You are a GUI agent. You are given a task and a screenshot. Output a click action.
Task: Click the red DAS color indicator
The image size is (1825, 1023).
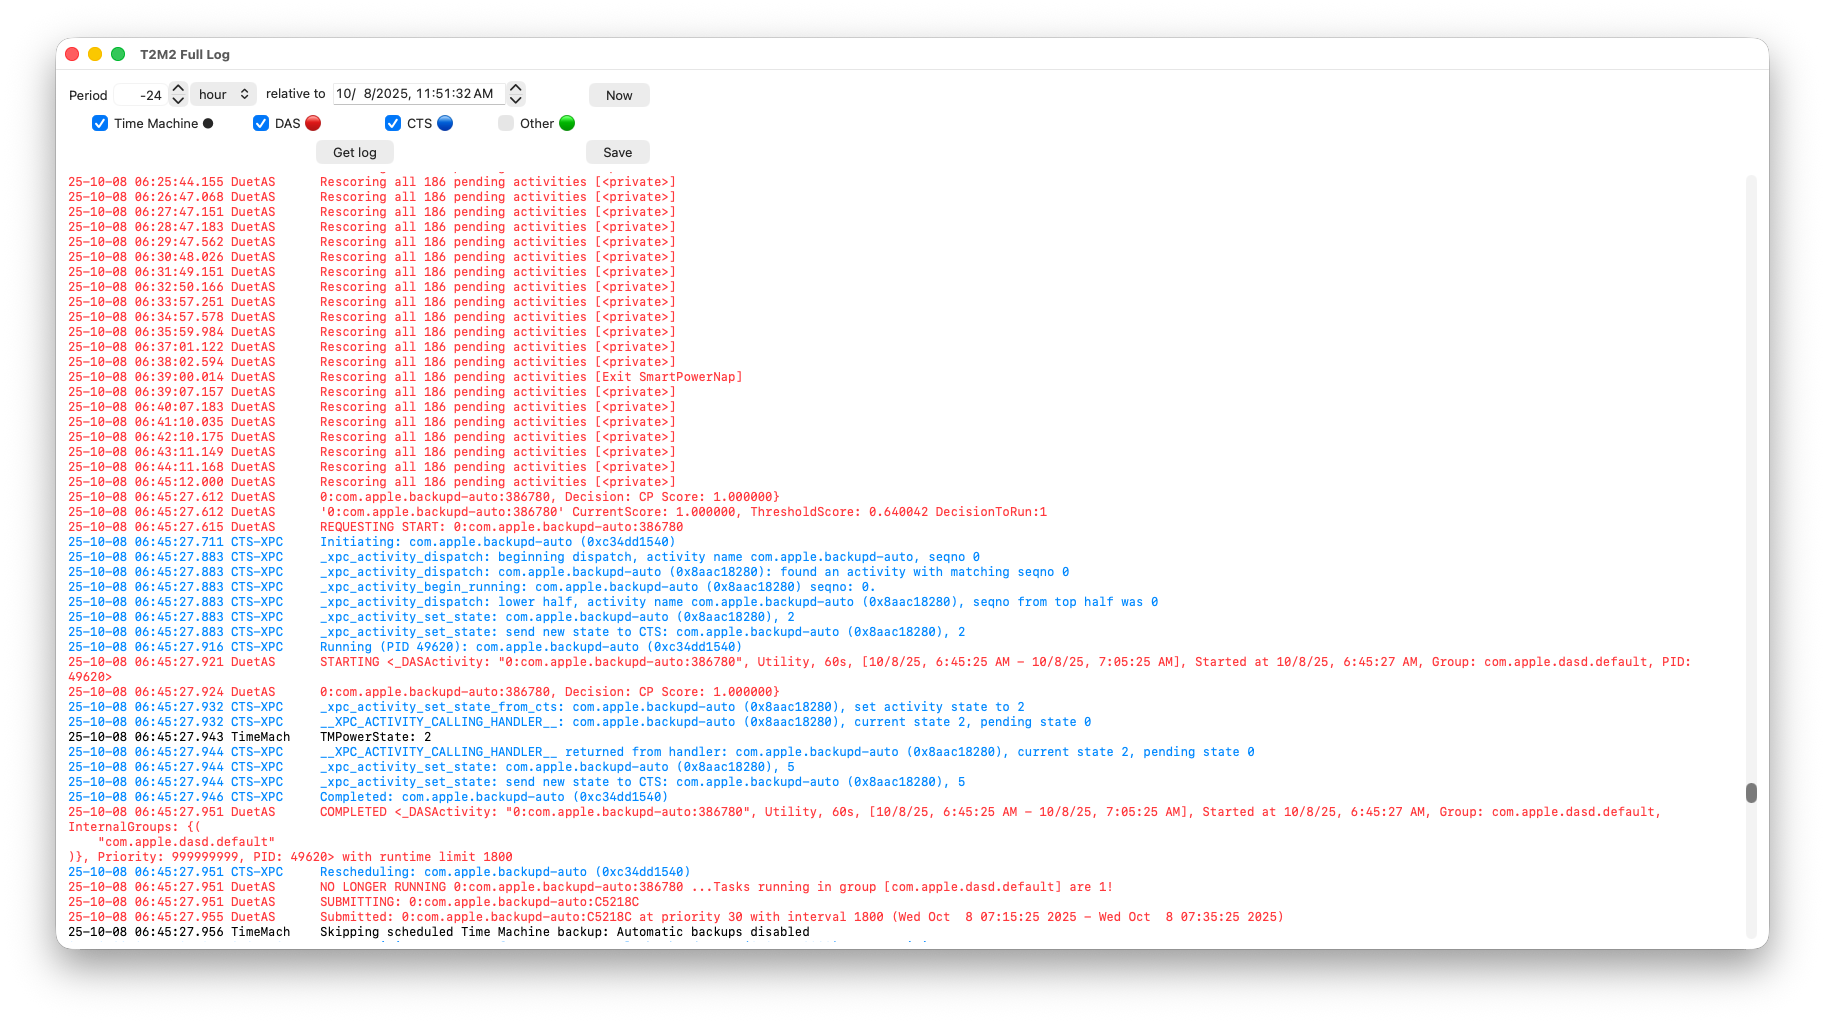(313, 123)
